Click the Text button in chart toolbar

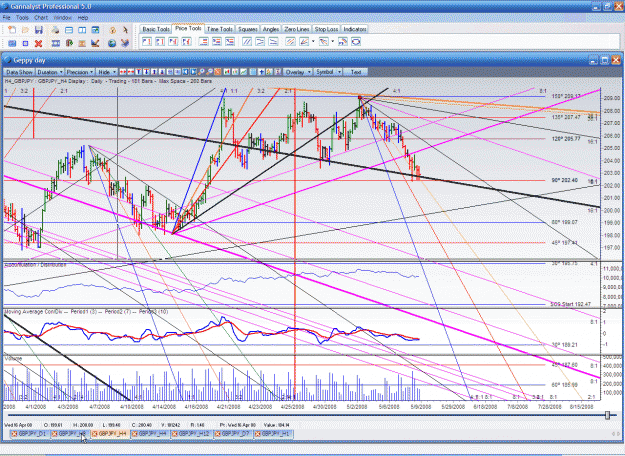[x=356, y=72]
